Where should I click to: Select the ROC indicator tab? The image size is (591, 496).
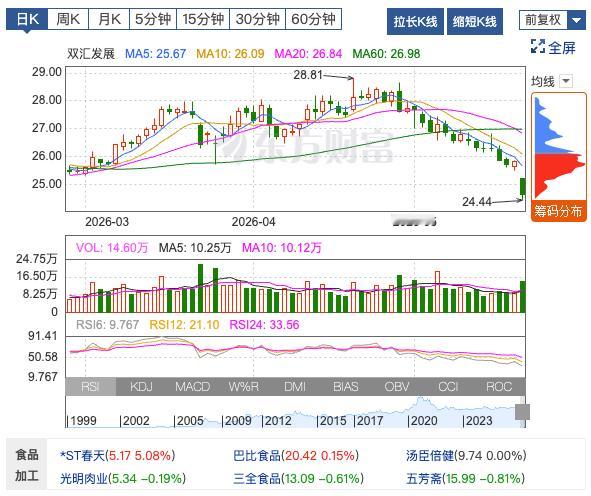pos(499,386)
